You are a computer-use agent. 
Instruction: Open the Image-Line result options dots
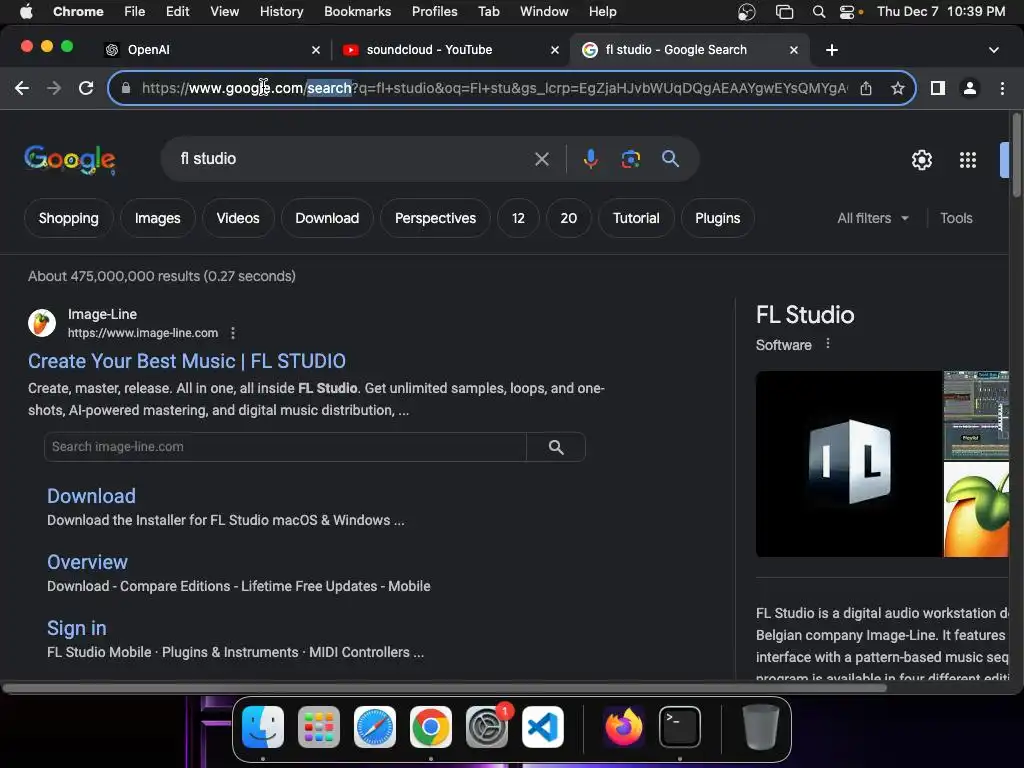pyautogui.click(x=233, y=333)
